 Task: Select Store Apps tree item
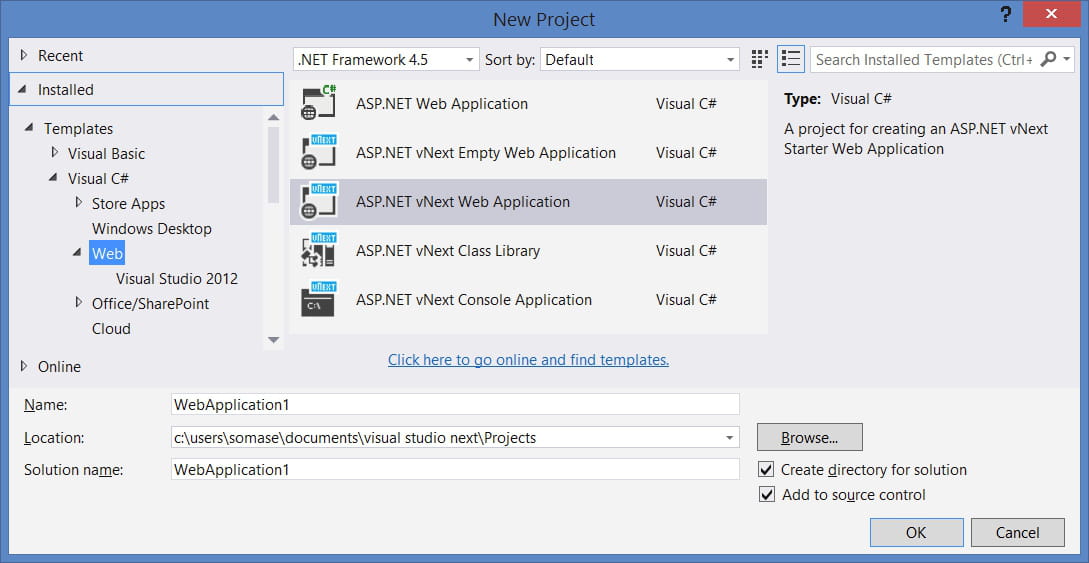(x=128, y=203)
